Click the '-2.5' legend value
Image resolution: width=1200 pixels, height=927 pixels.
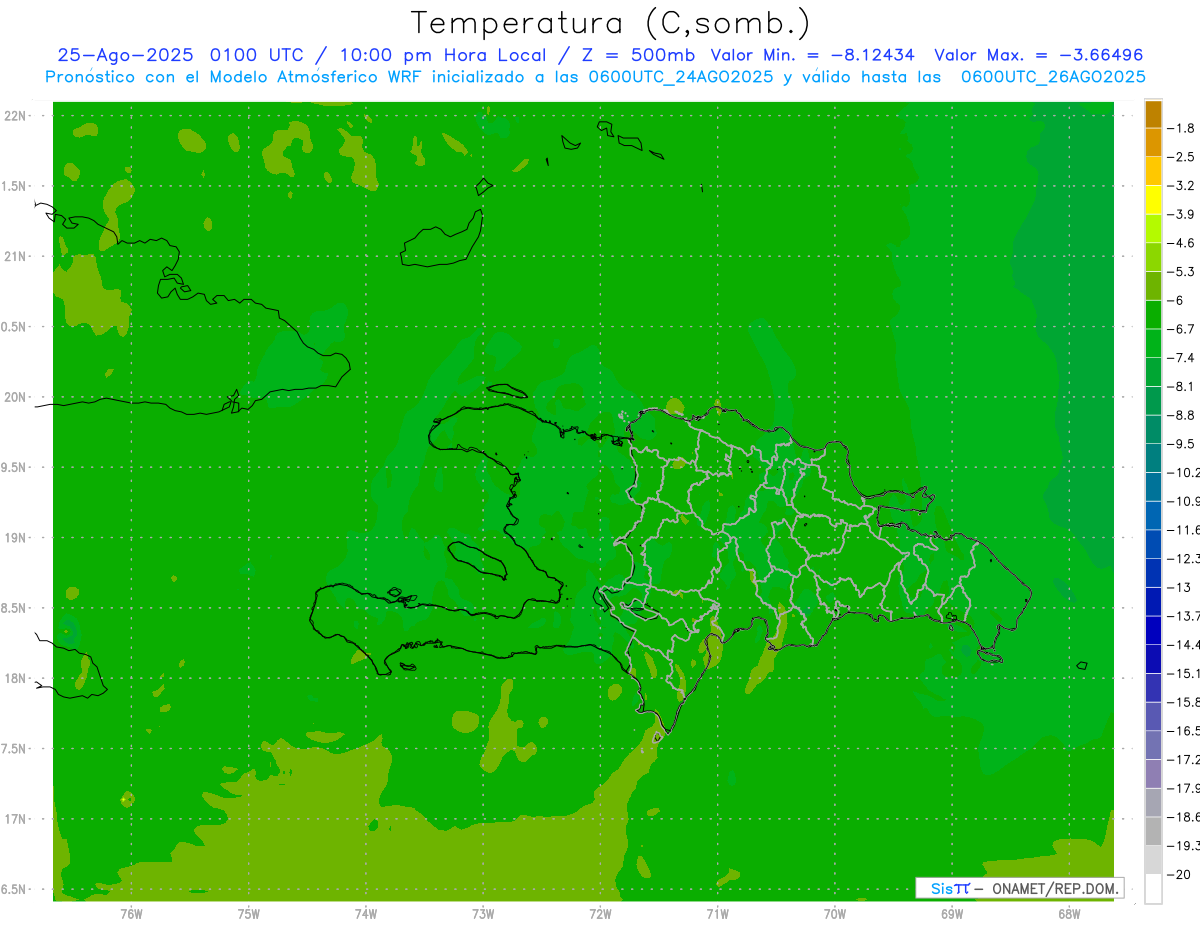(x=1182, y=157)
